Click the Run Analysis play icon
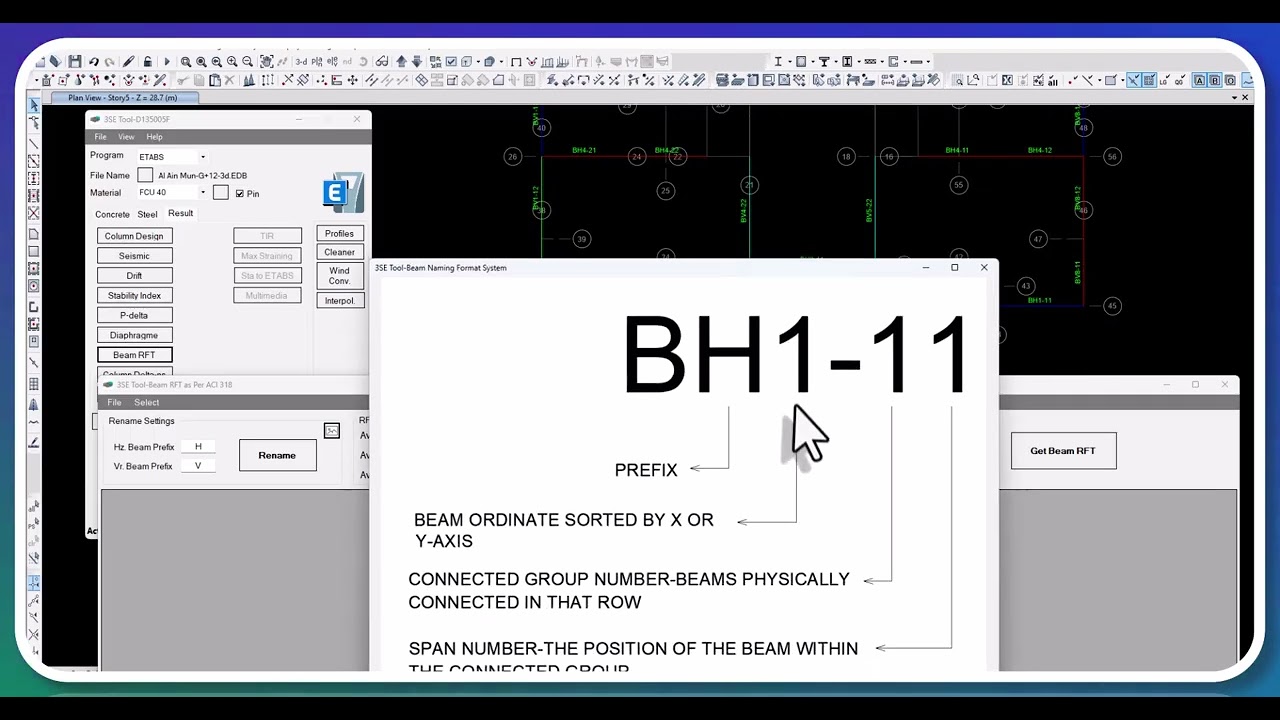Image resolution: width=1280 pixels, height=720 pixels. point(167,61)
